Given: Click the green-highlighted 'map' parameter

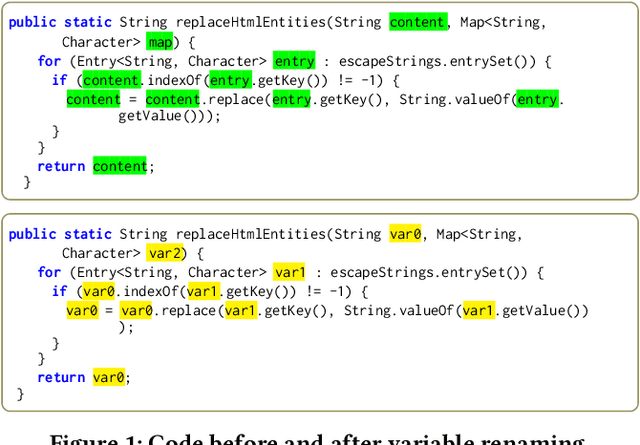Looking at the screenshot, I should point(160,42).
